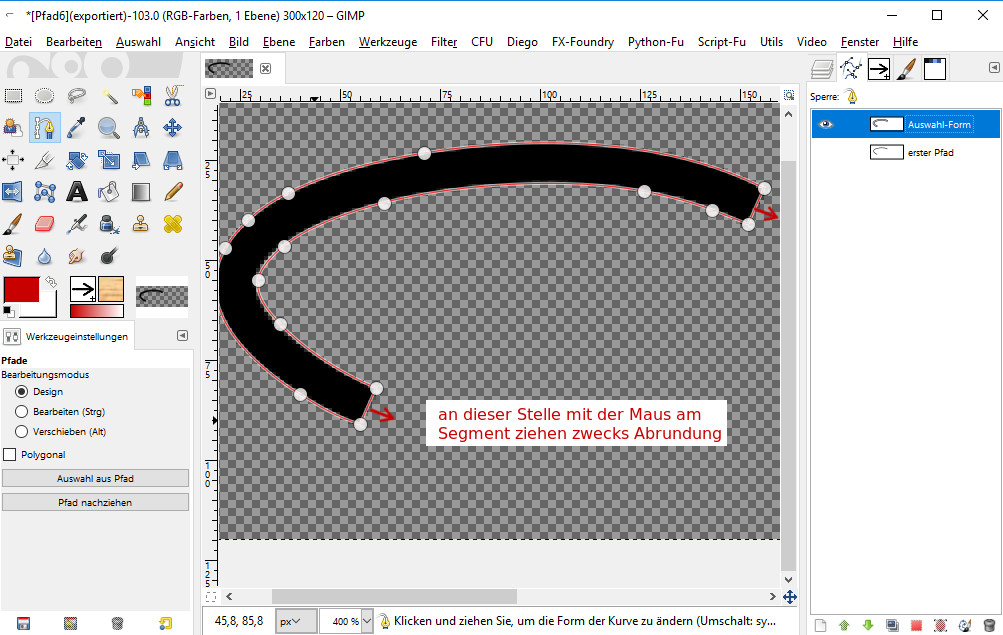This screenshot has height=635, width=1003.
Task: Open the Datei menu
Action: tap(18, 42)
